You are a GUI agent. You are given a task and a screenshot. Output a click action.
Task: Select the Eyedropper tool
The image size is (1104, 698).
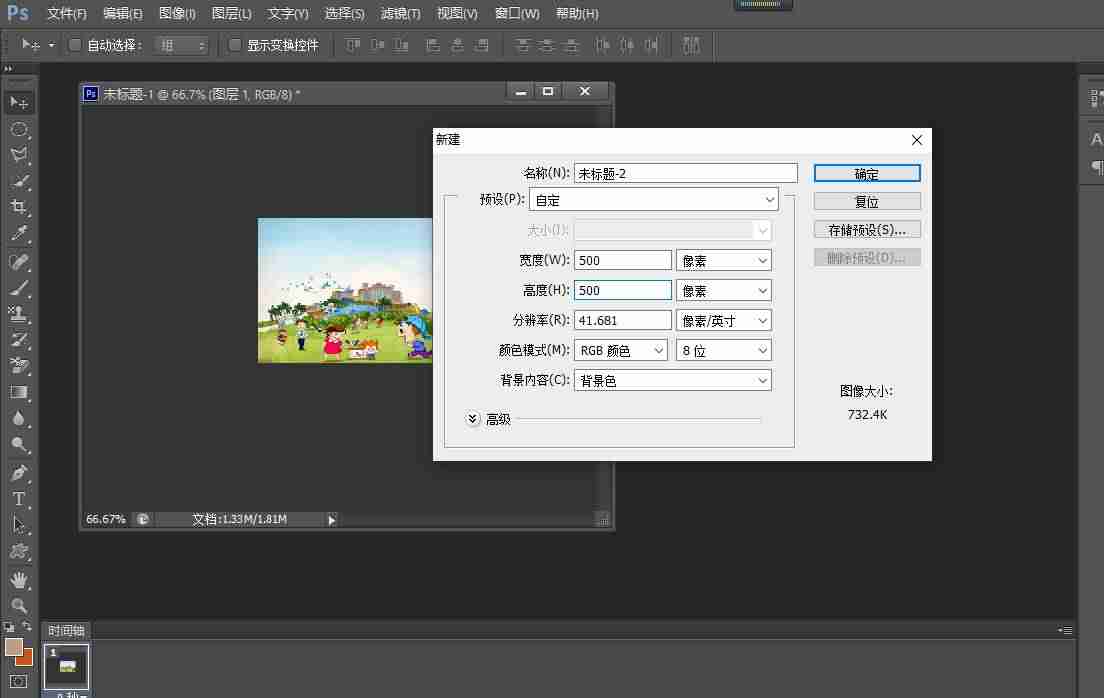(x=19, y=233)
